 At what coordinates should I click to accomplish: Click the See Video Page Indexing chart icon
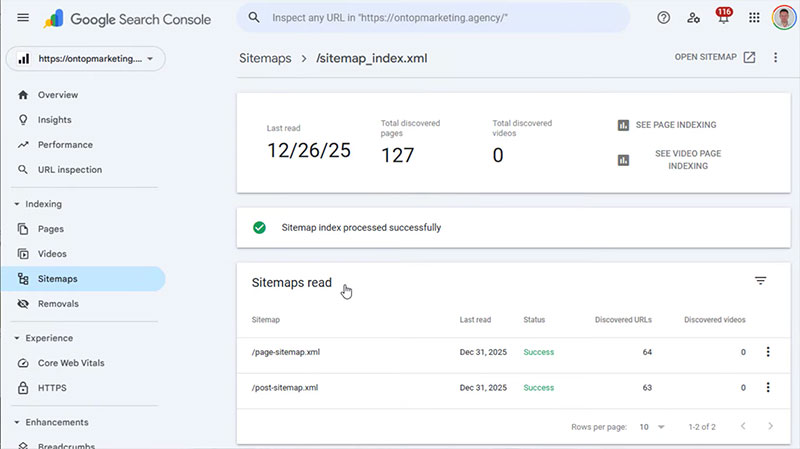pyautogui.click(x=623, y=160)
